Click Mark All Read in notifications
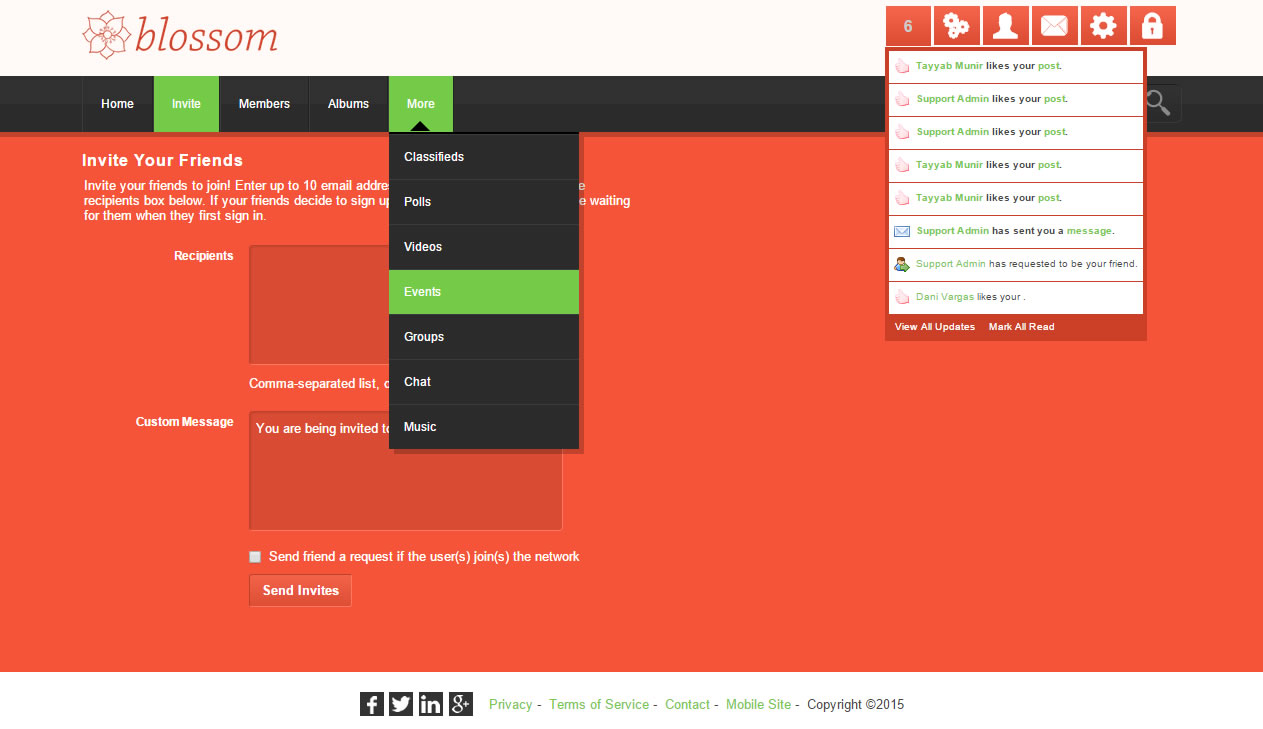This screenshot has width=1263, height=729. (x=1021, y=327)
